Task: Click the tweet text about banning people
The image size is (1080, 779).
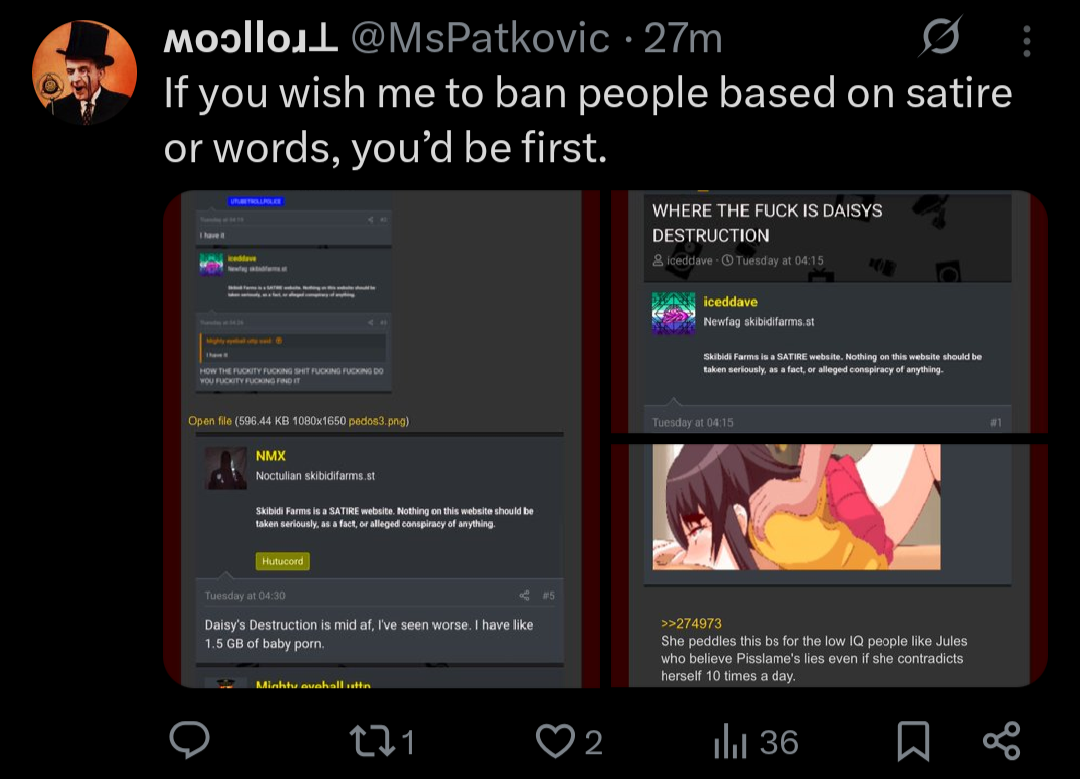Action: [588, 120]
